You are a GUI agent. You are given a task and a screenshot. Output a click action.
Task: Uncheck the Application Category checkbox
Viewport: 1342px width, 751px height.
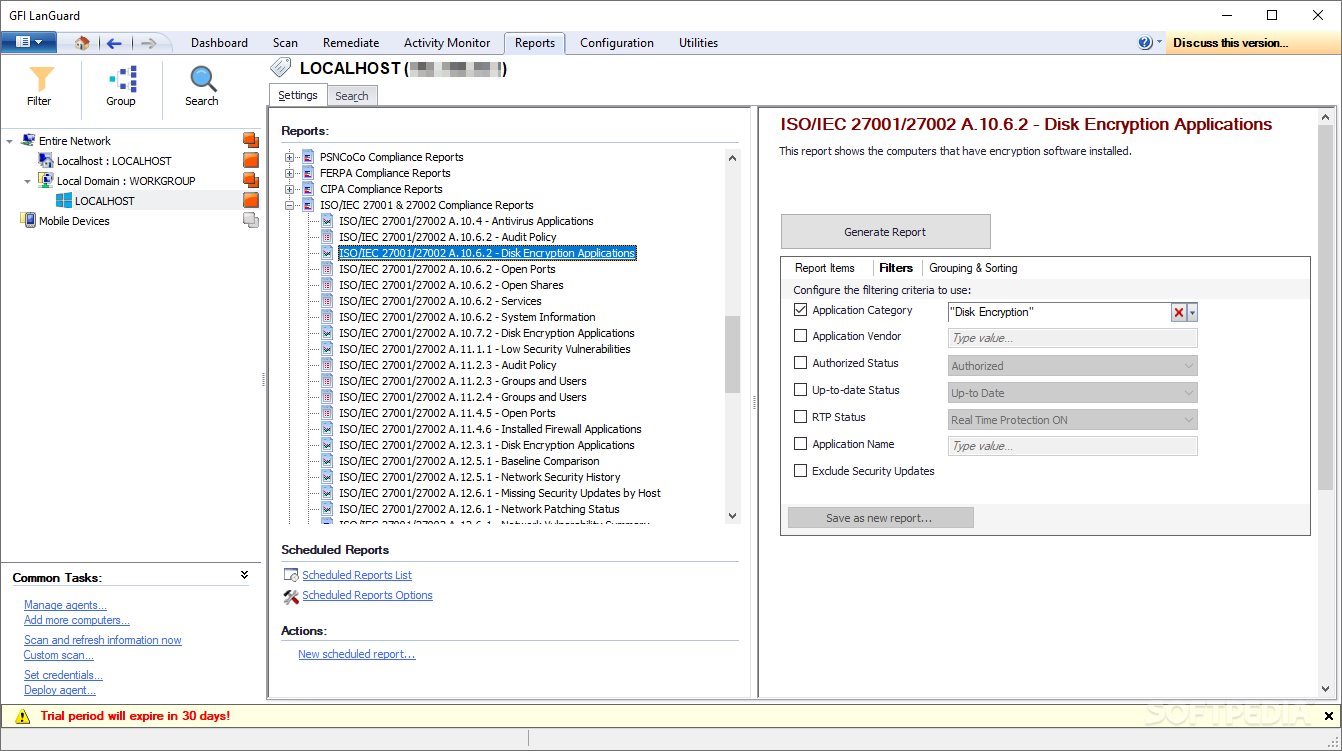pyautogui.click(x=800, y=310)
